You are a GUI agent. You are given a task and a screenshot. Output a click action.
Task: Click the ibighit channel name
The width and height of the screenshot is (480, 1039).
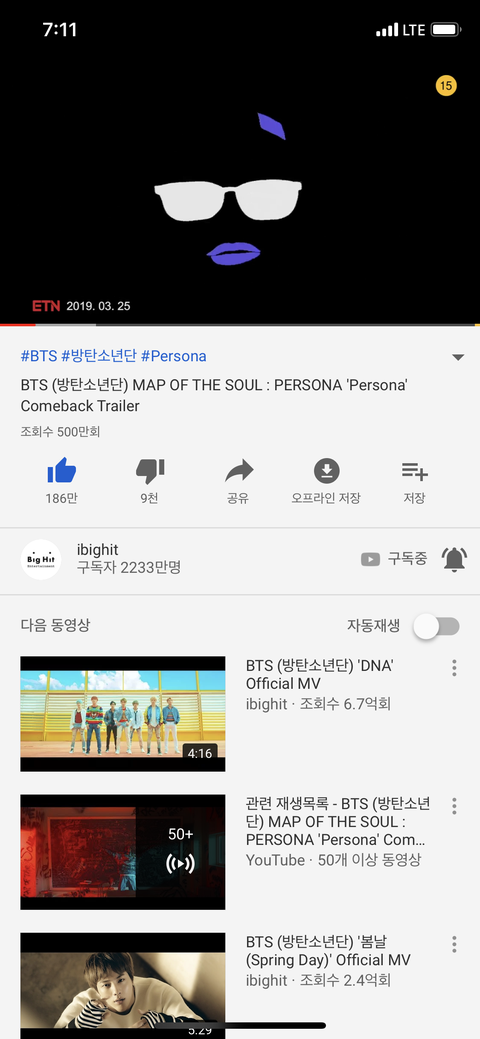coord(97,549)
